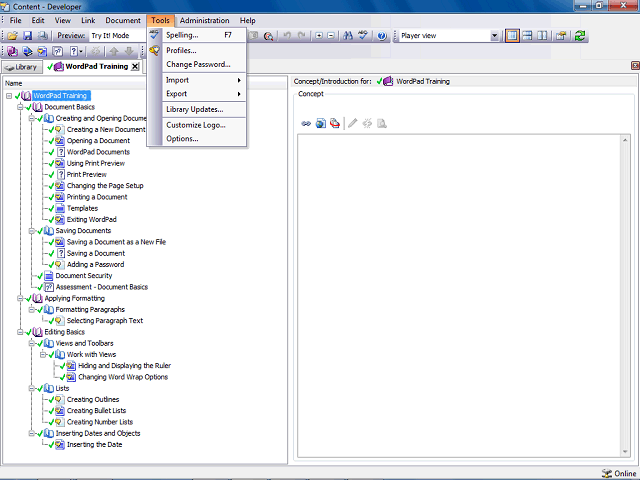Viewport: 640px width, 480px height.
Task: Collapse the Saving Documents section
Action: click(31, 231)
